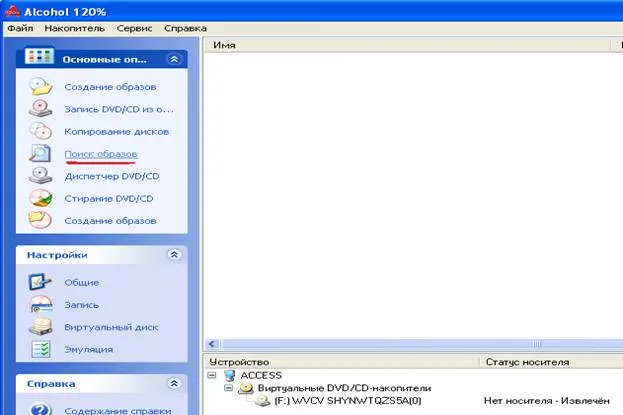Click the Справка panel title
The height and width of the screenshot is (415, 623).
(51, 384)
